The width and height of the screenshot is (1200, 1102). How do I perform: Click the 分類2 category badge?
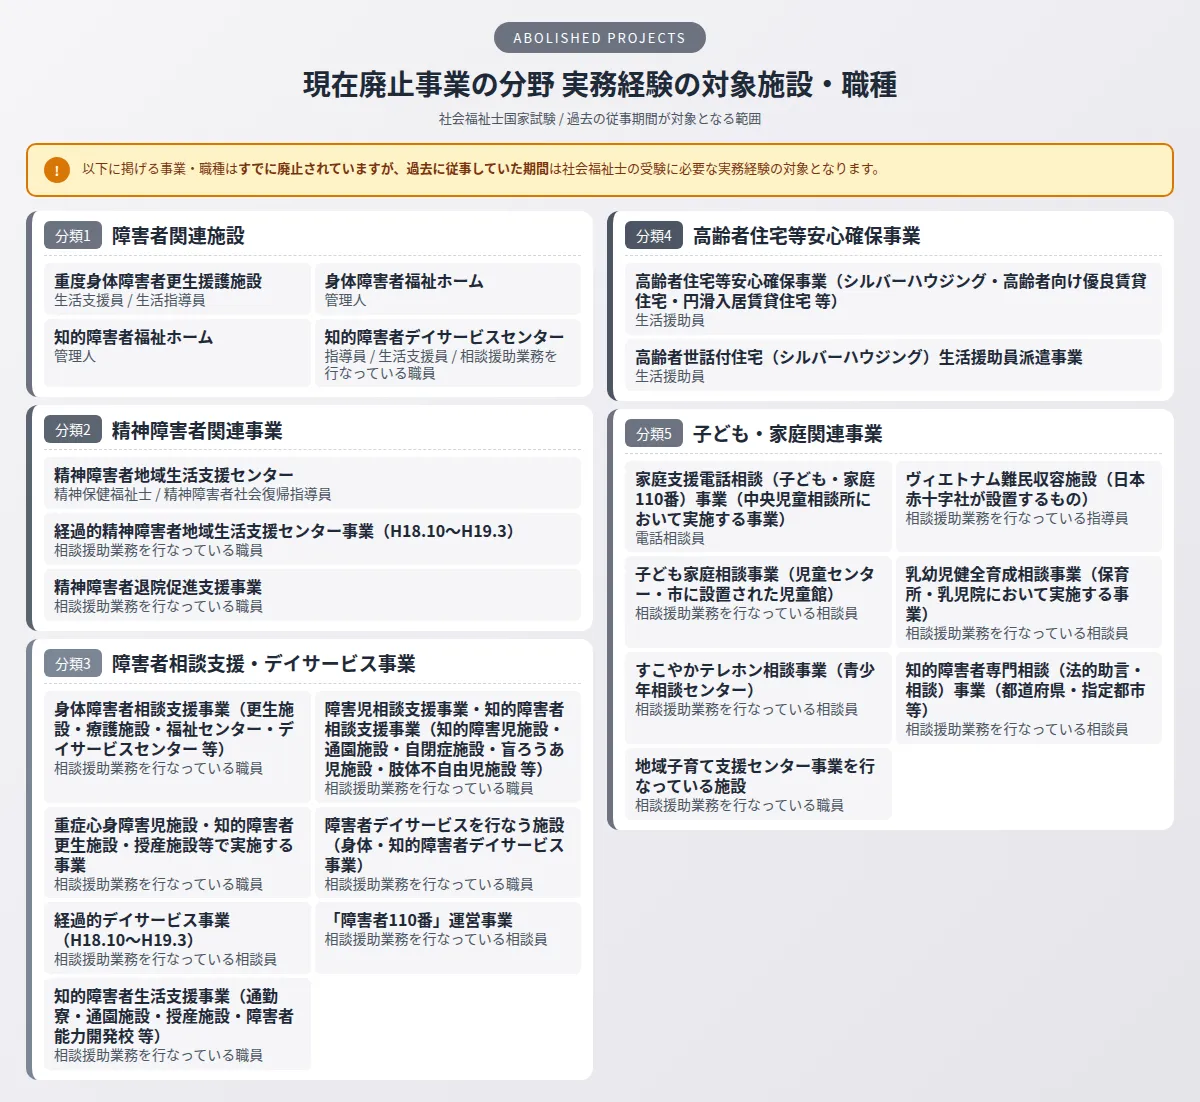[x=73, y=430]
